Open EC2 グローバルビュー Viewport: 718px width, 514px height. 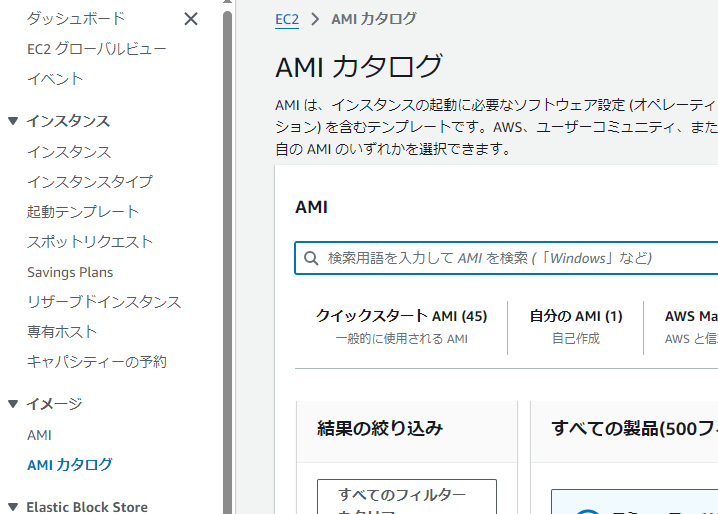point(97,49)
